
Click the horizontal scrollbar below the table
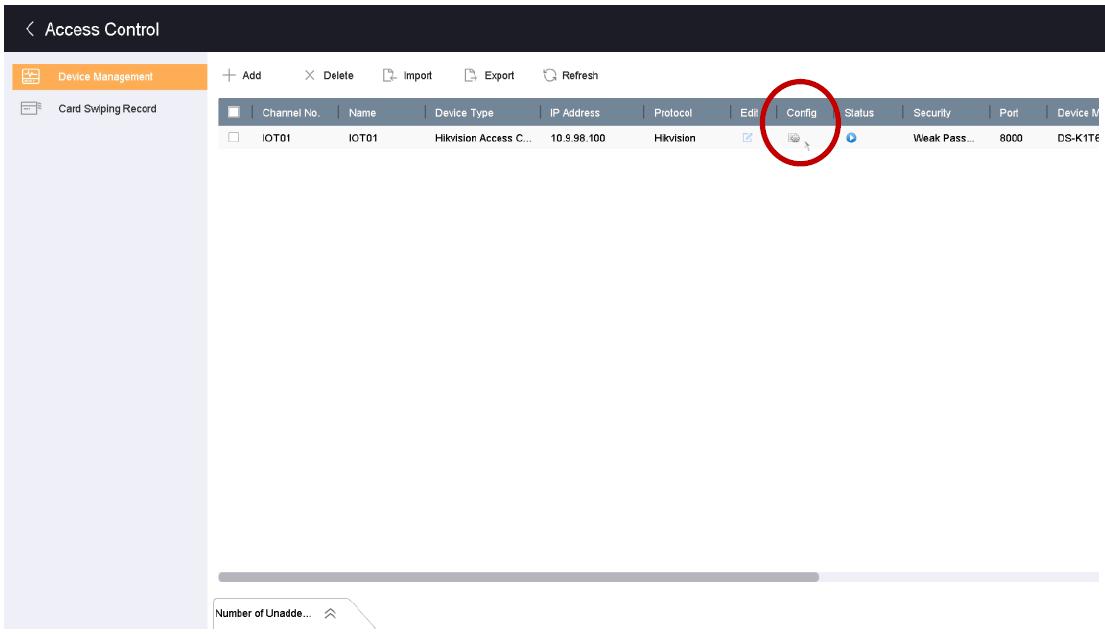pyautogui.click(x=518, y=577)
